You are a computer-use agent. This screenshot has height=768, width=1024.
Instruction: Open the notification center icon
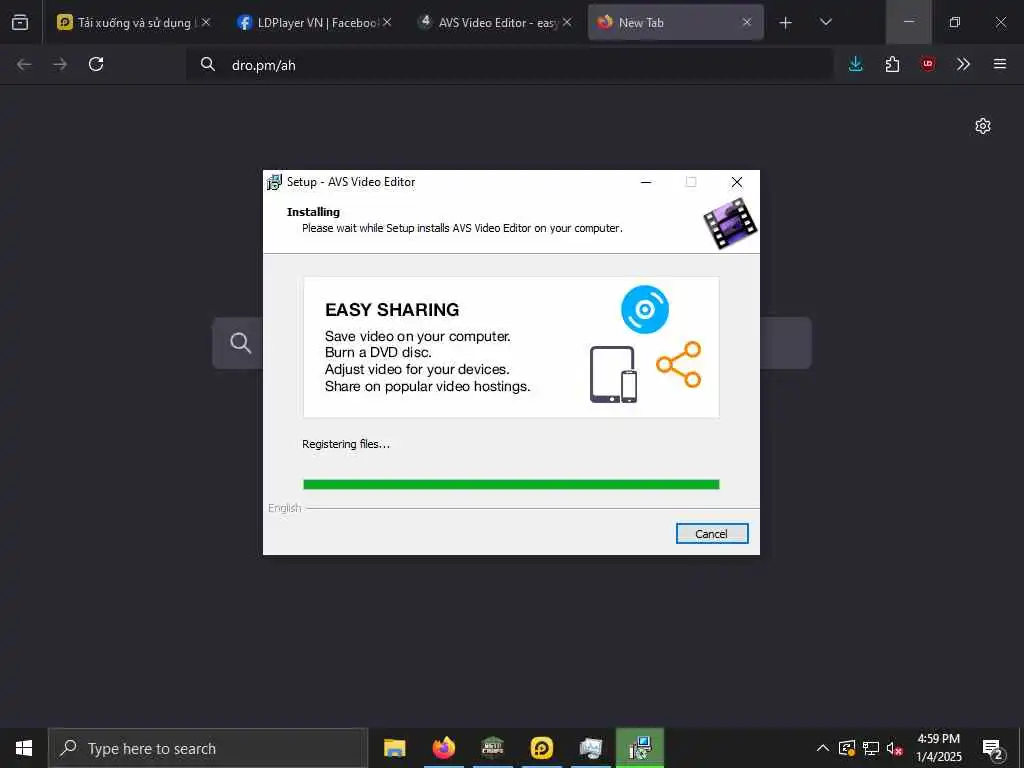tap(993, 748)
